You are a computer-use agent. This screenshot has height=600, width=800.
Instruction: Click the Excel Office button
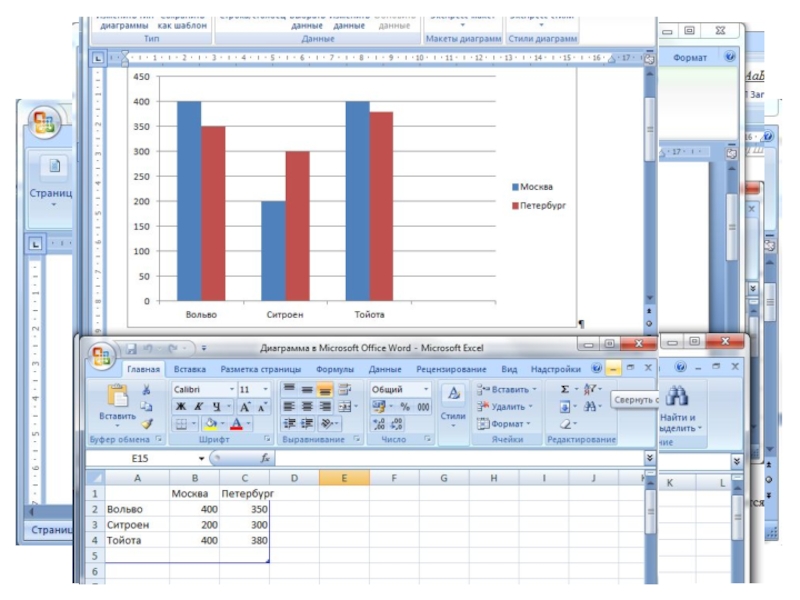[101, 358]
